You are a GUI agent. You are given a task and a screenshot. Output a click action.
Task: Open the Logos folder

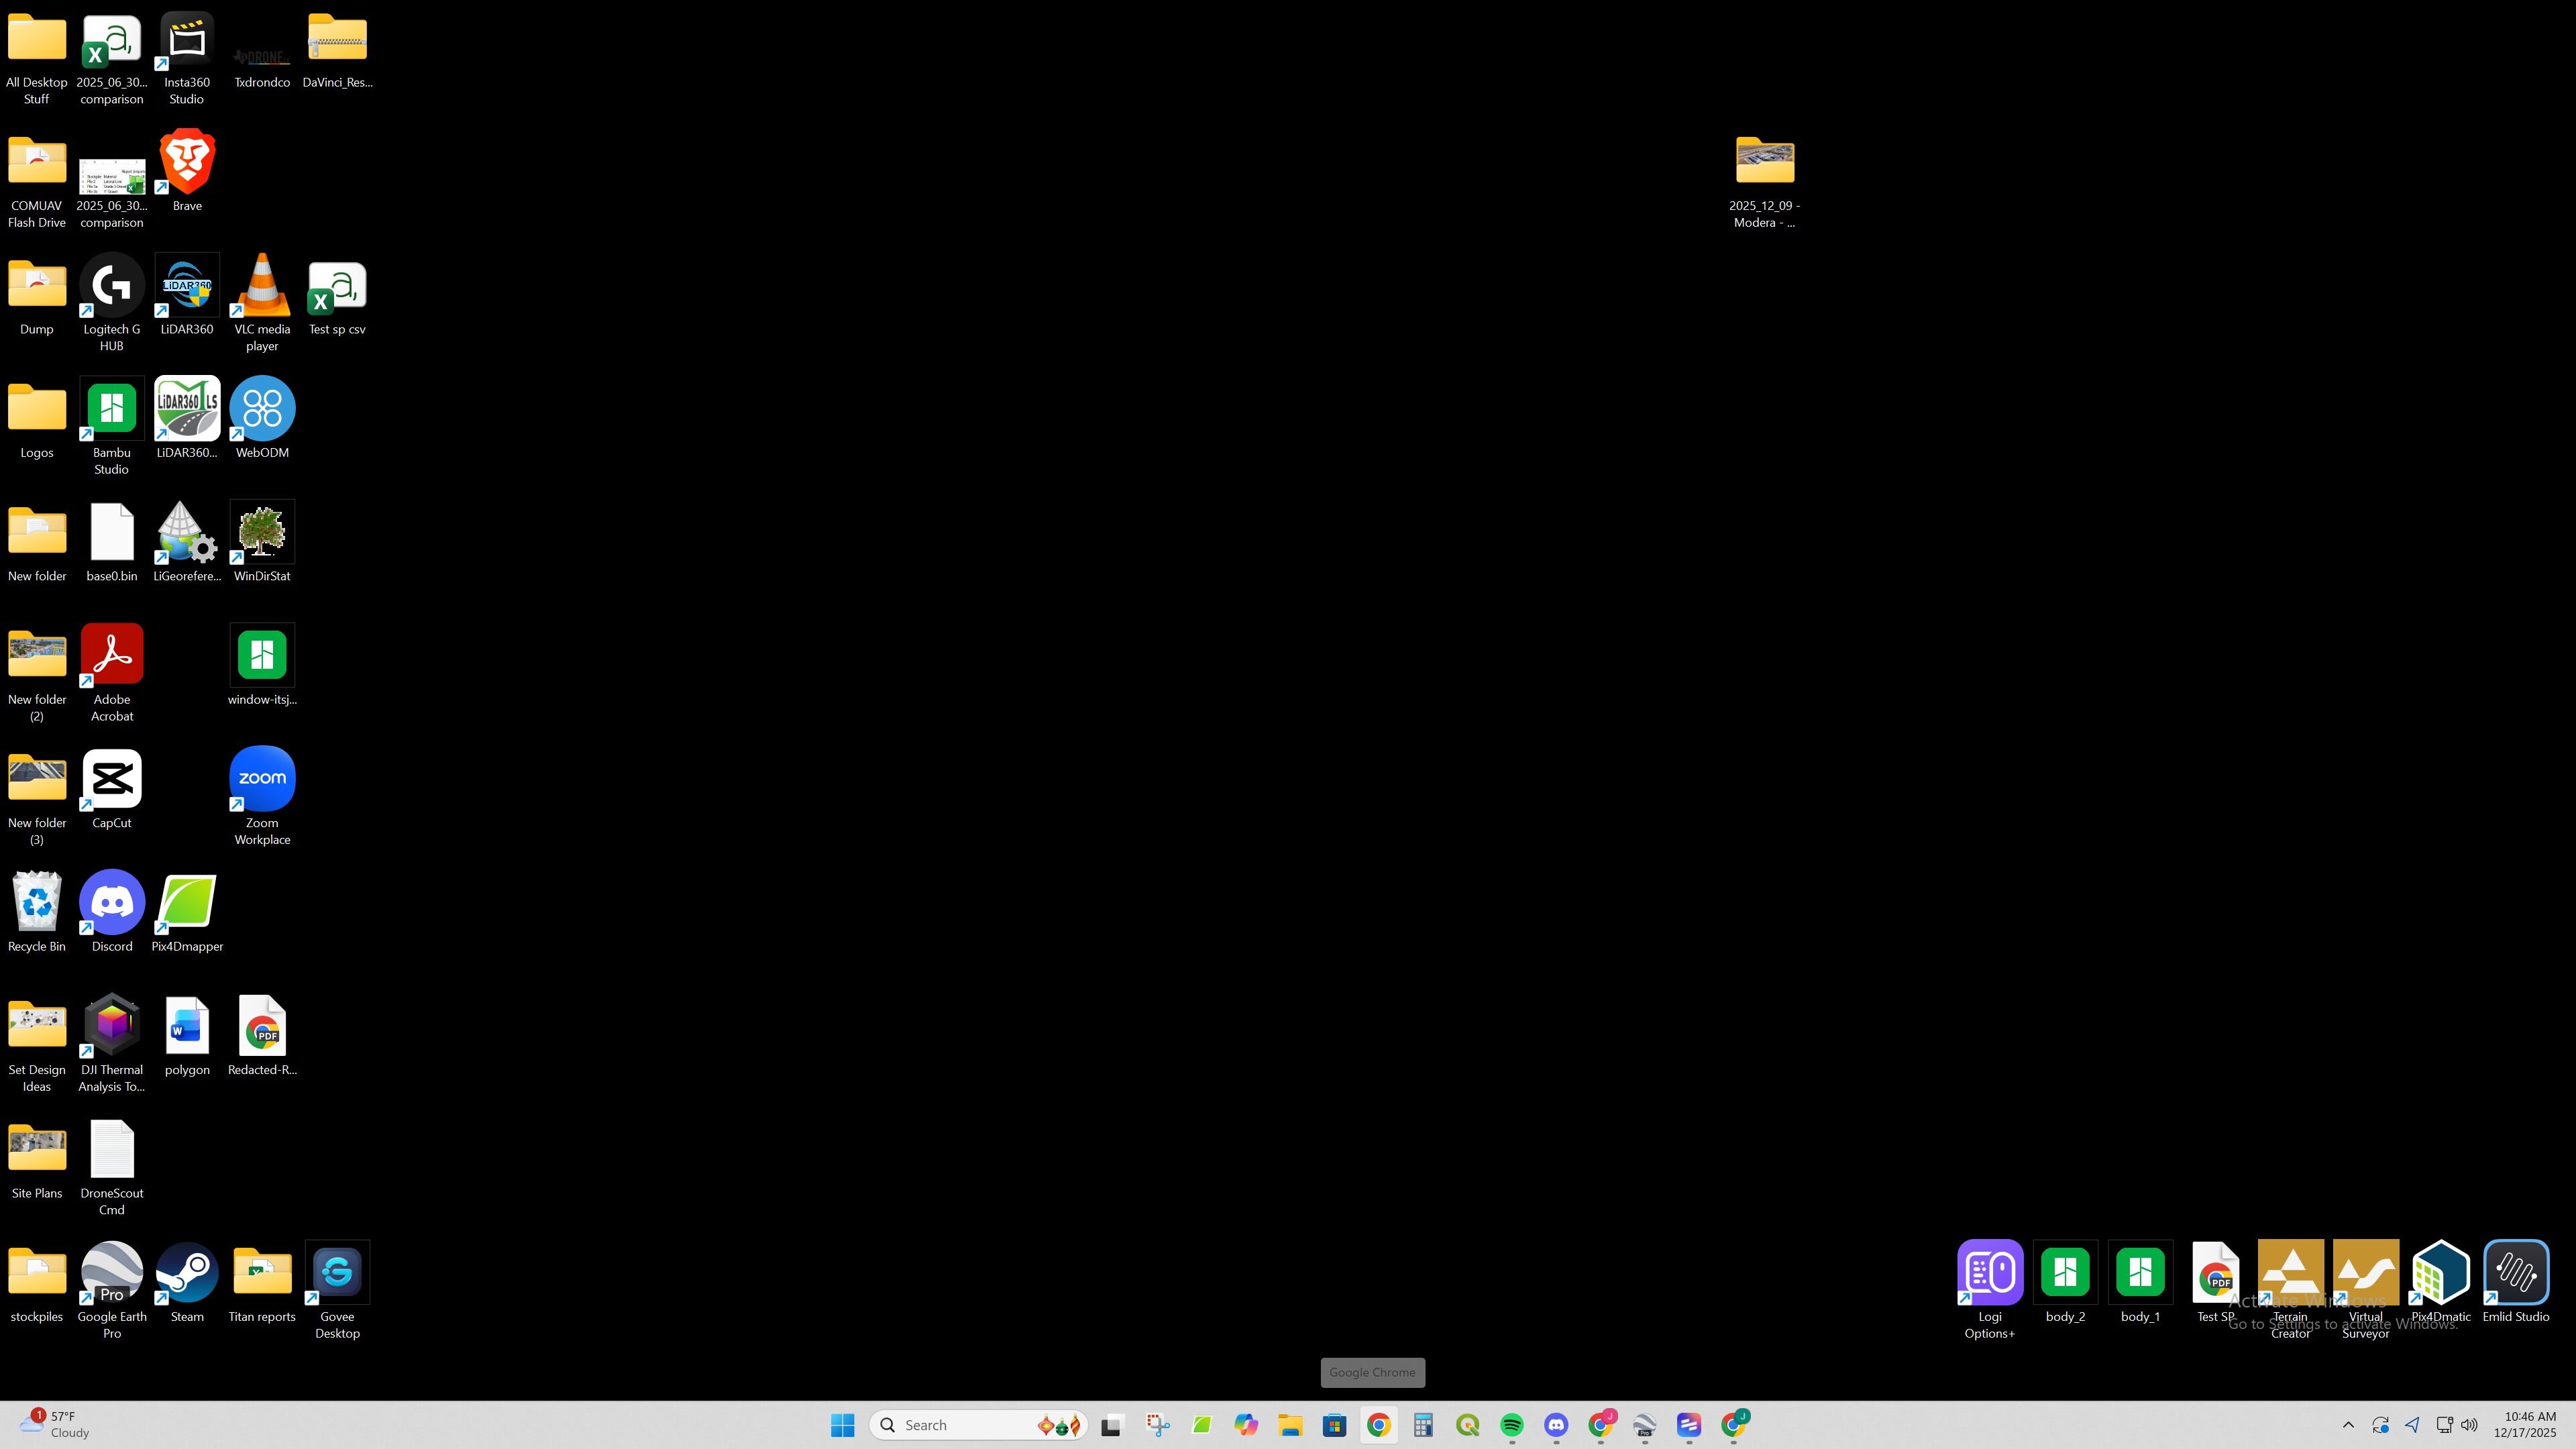click(37, 420)
